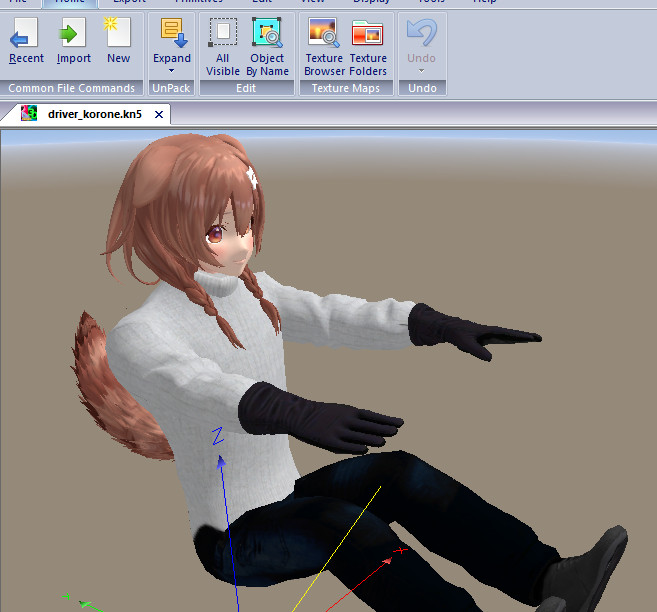Click the Undo arrow icon
Viewport: 657px width, 612px height.
[420, 34]
